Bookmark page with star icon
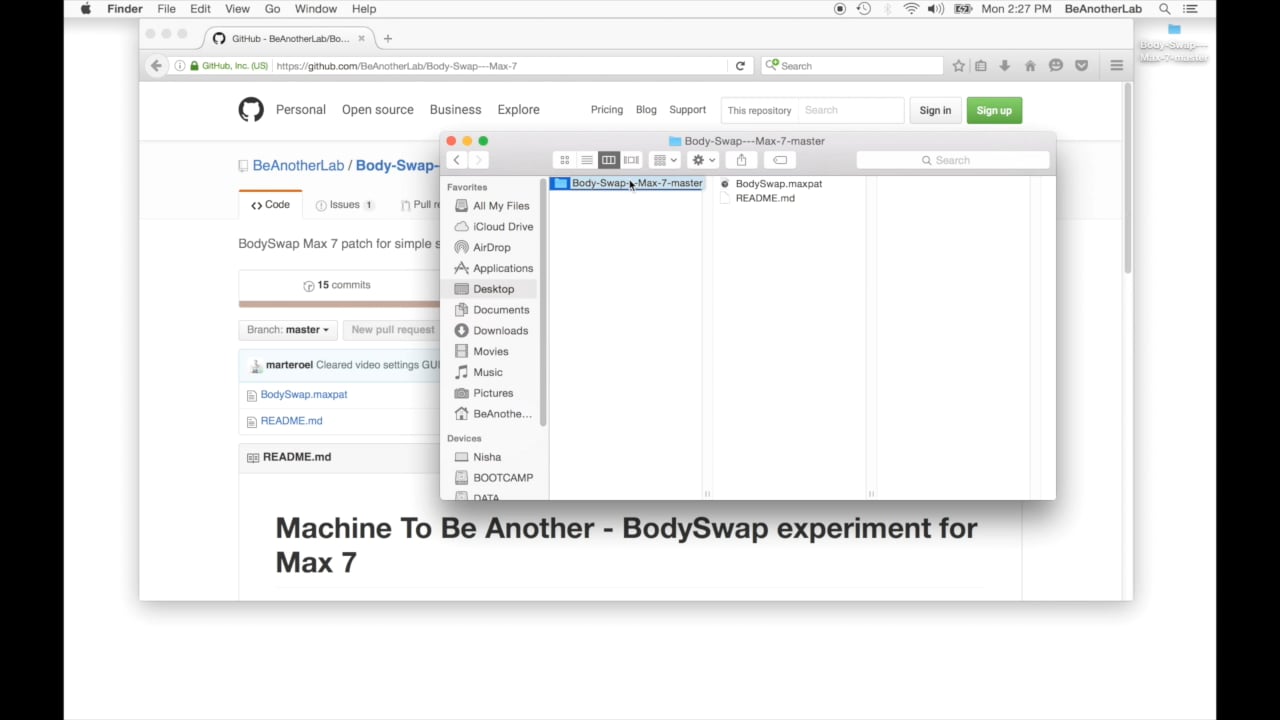Screen dimensions: 1280x720 959,66
